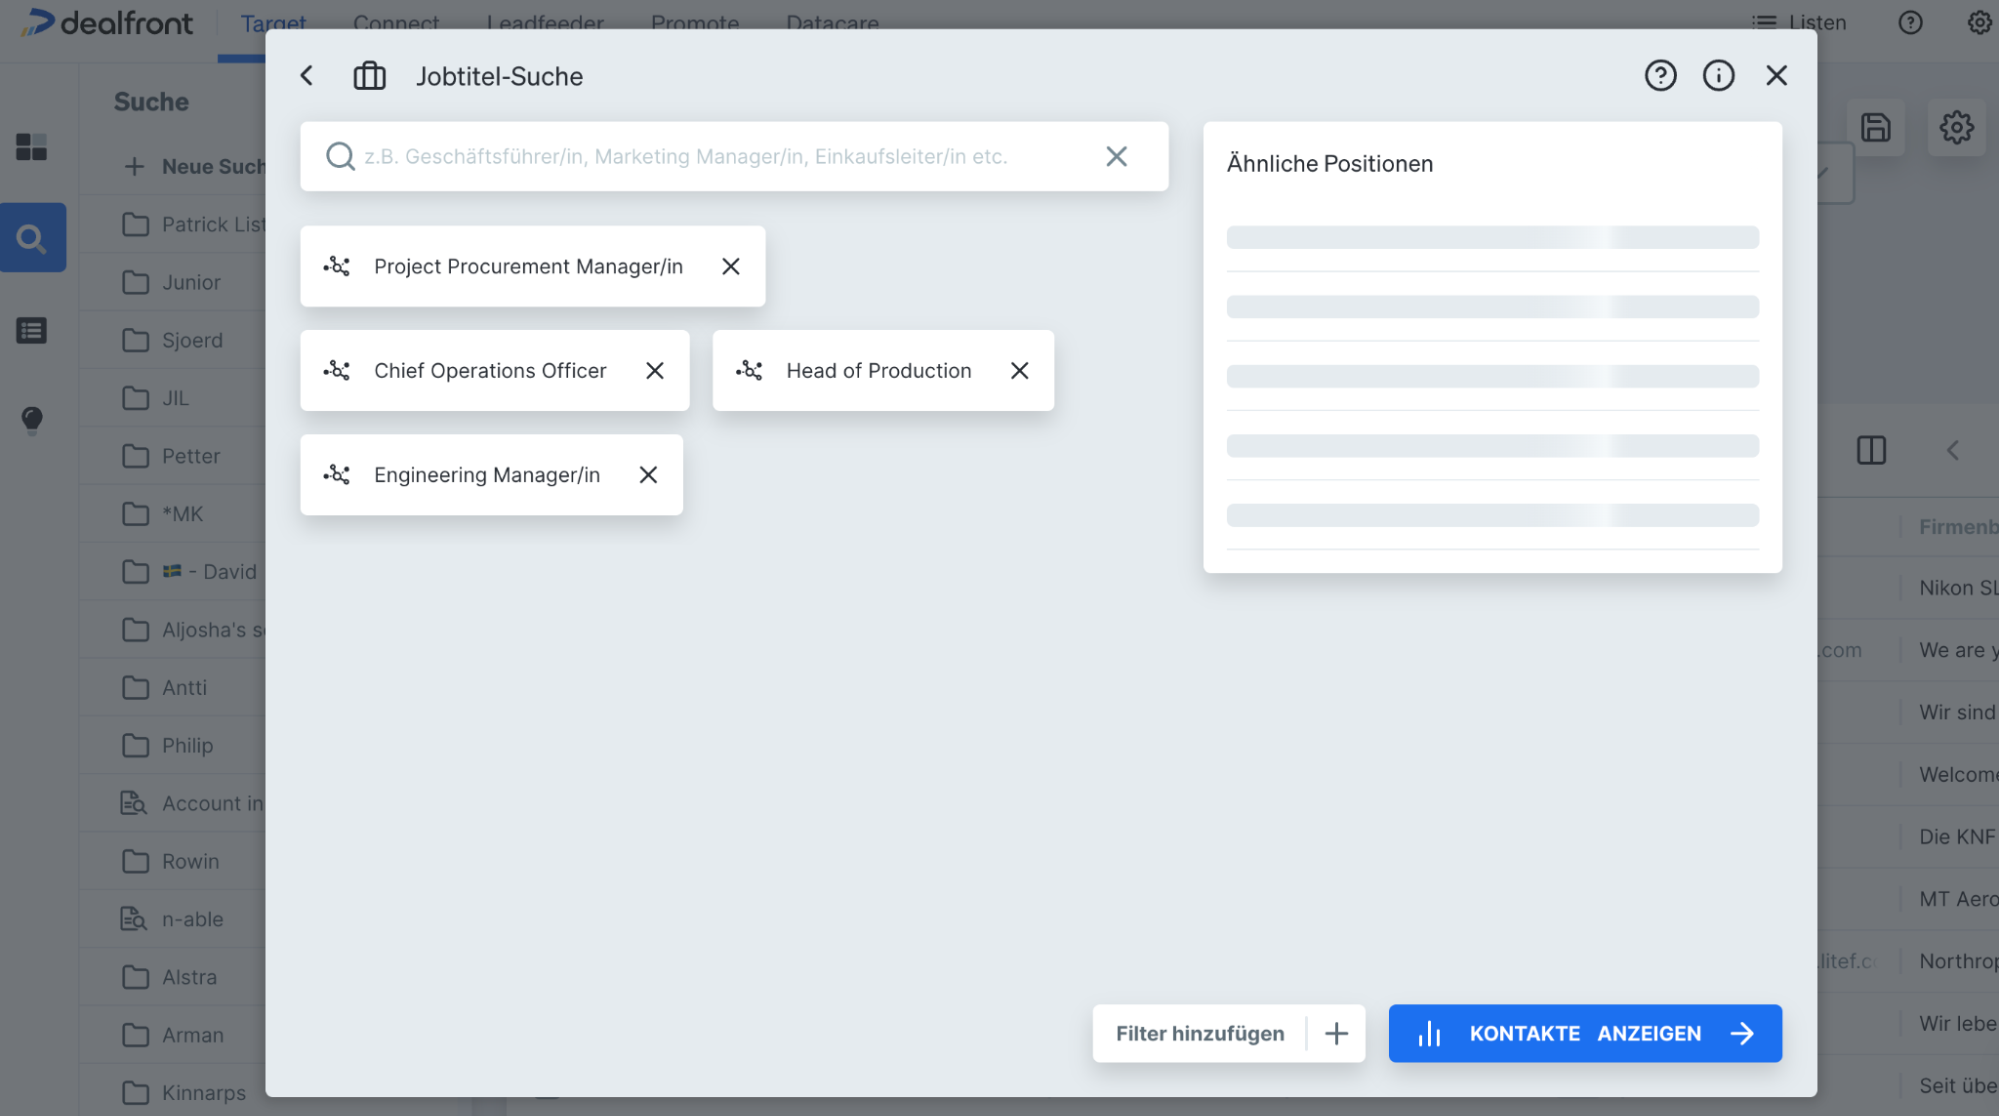1999x1116 pixels.
Task: Click the plus icon beside Filter hinzufügen
Action: pos(1336,1033)
